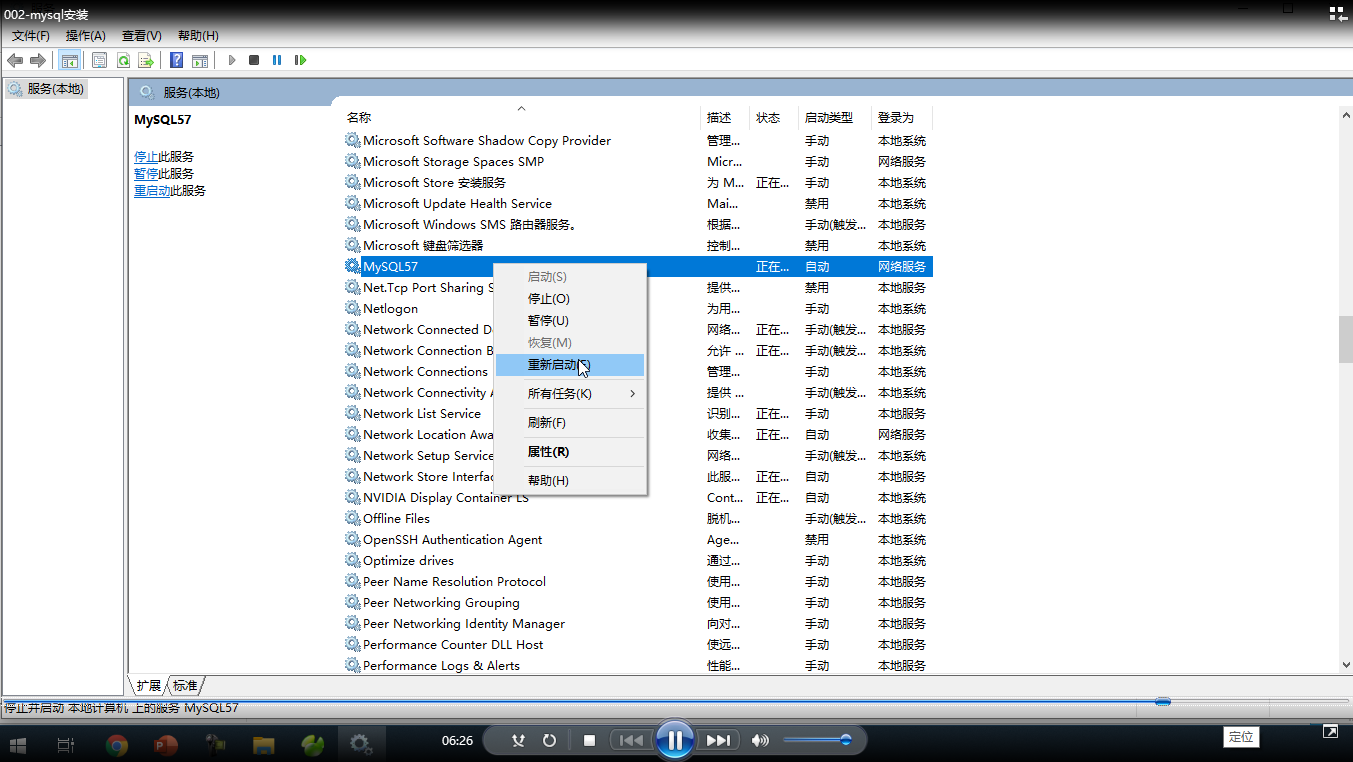Screen dimensions: 1353x762
Task: Open File Explorer folder on taskbar
Action: pyautogui.click(x=264, y=745)
